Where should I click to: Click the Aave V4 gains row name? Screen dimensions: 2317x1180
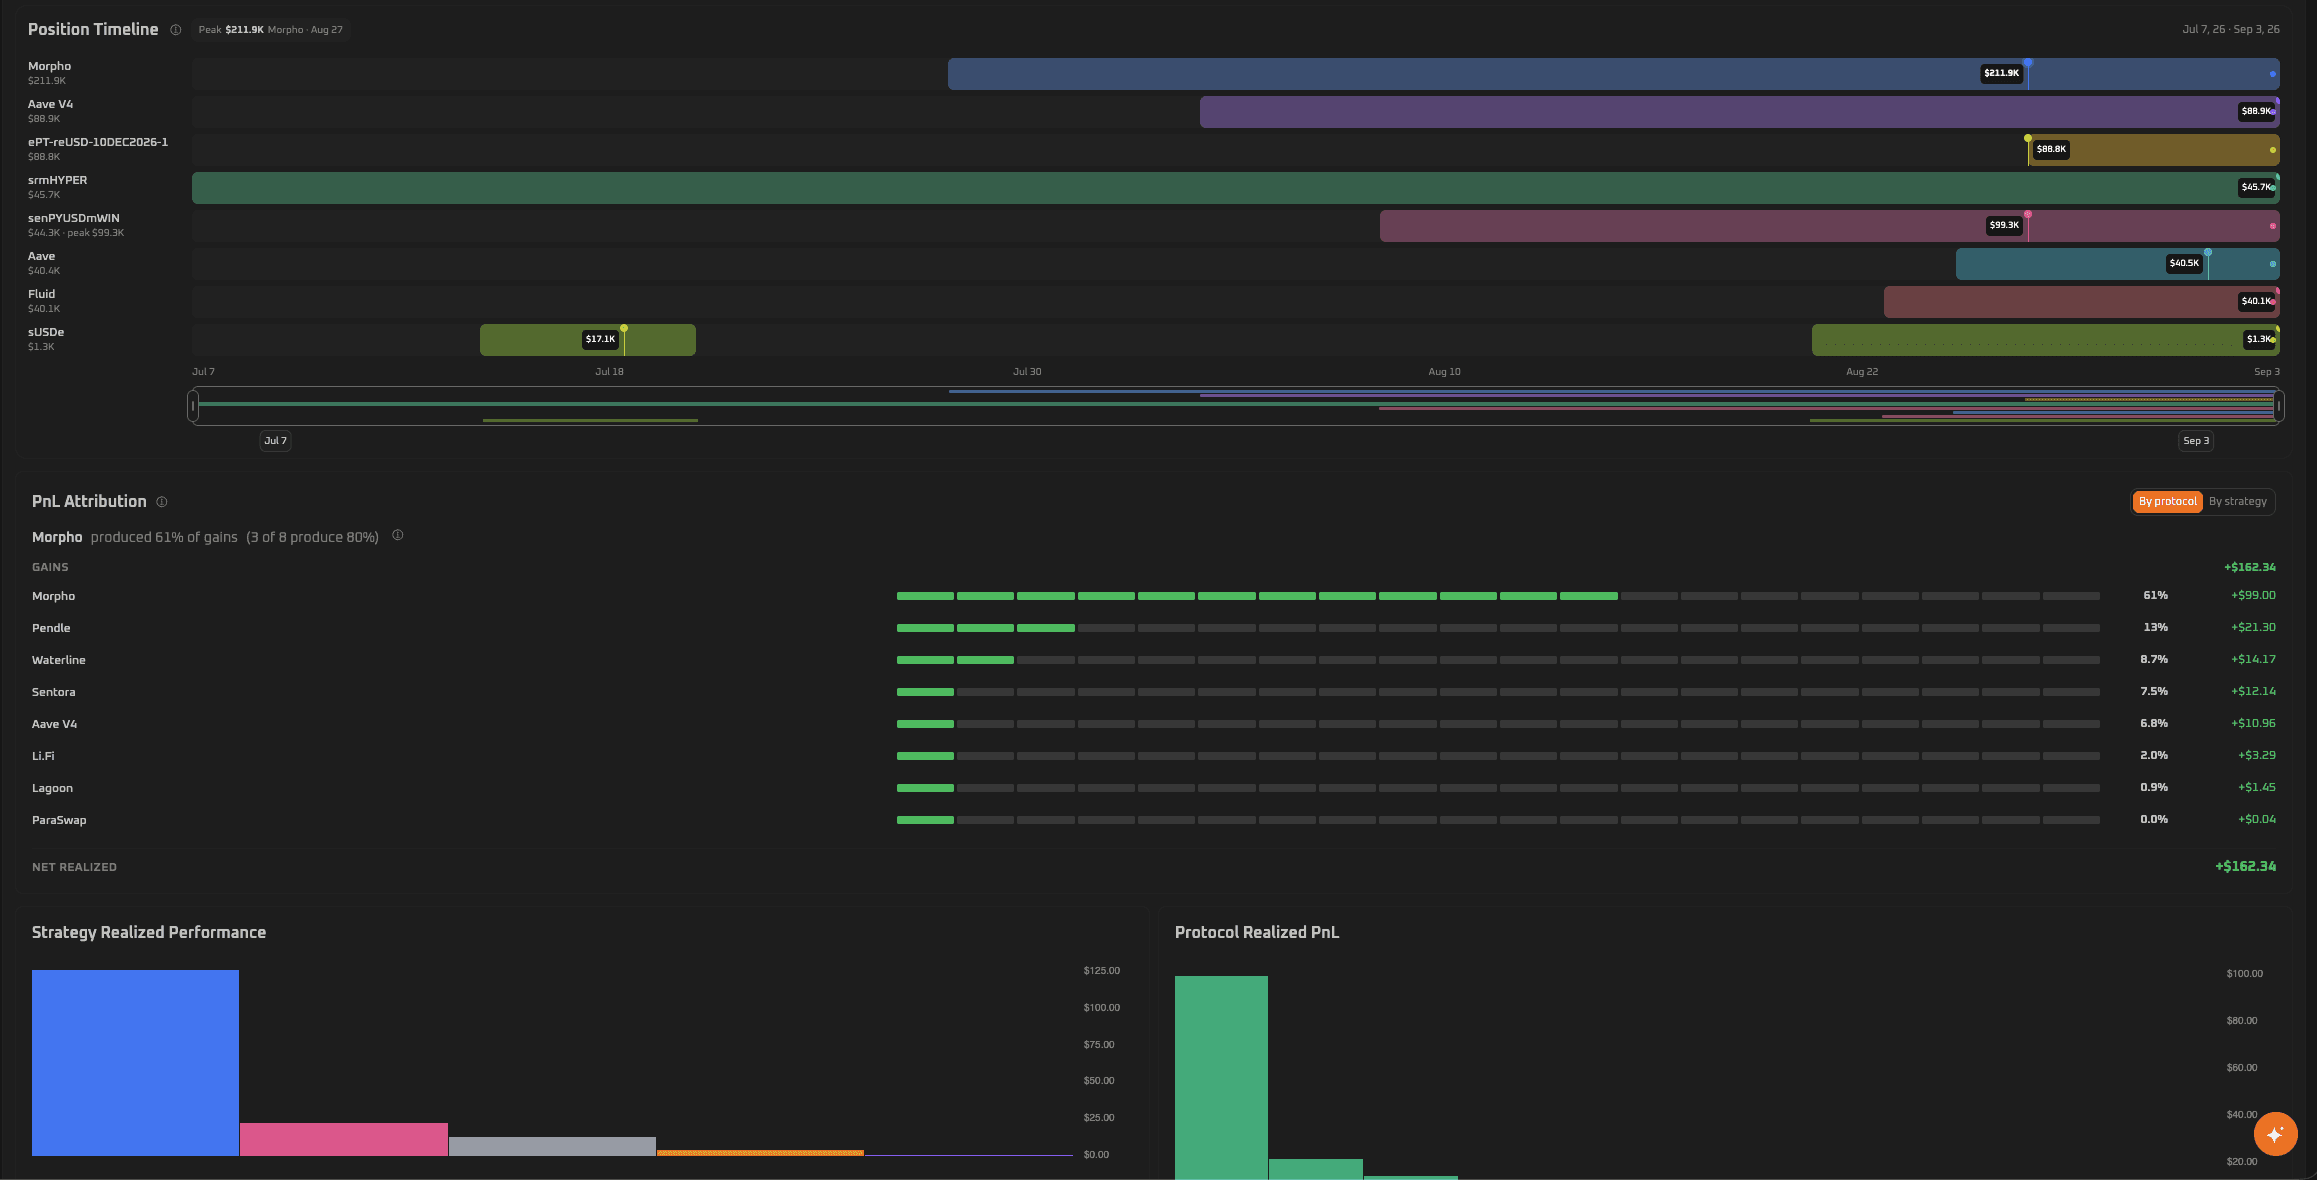(55, 724)
